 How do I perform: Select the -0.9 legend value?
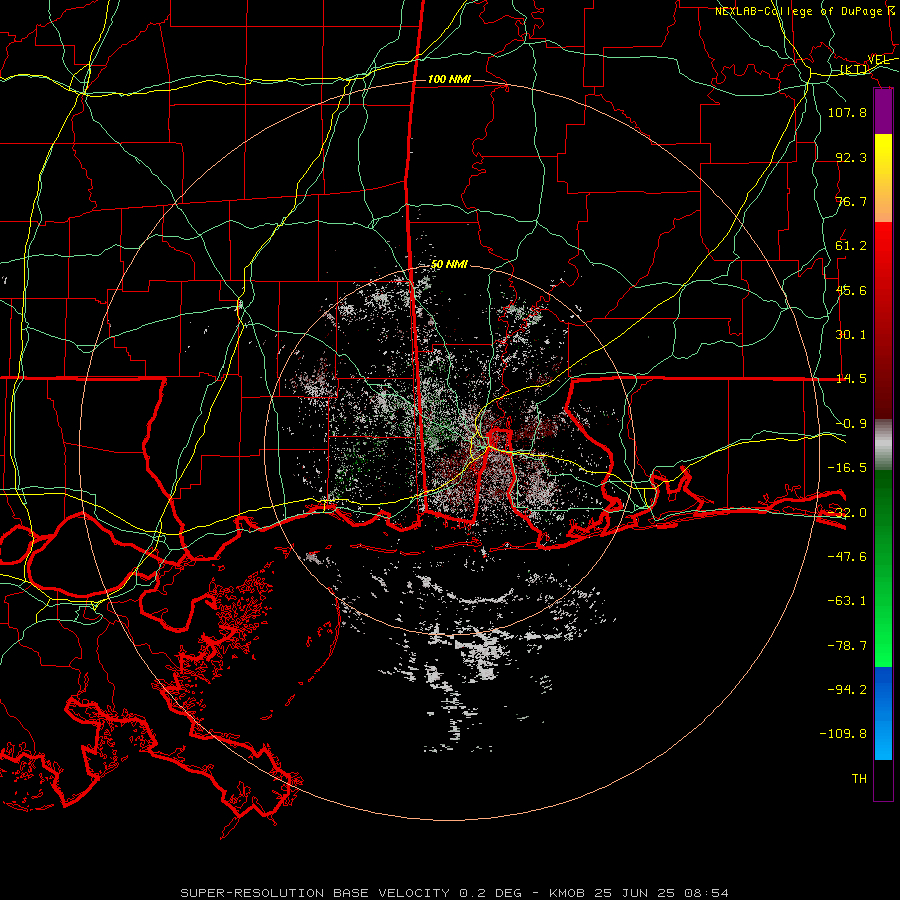coord(851,424)
